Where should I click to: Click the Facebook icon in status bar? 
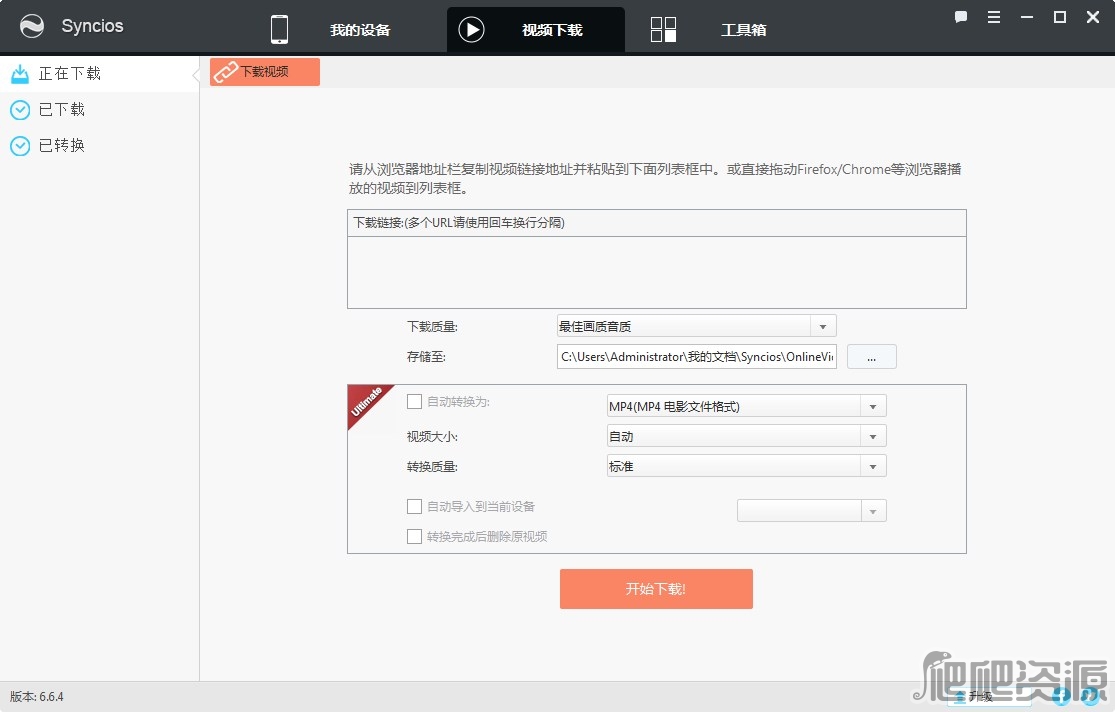[1060, 696]
